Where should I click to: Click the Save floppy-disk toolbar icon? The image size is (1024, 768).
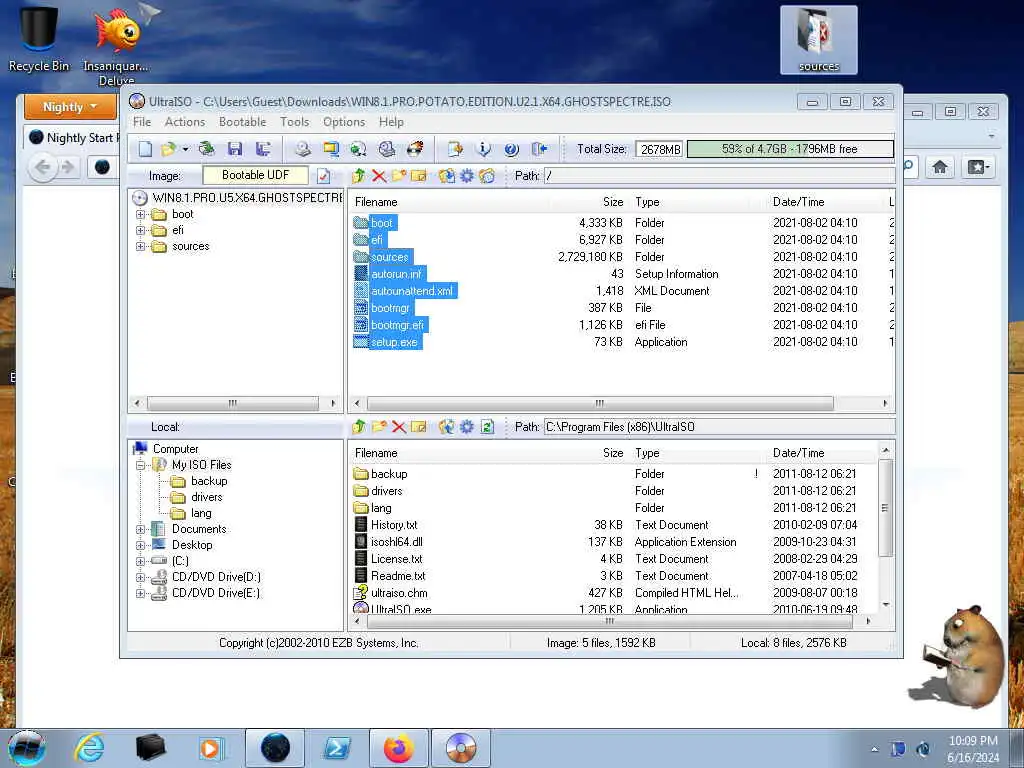pos(235,149)
